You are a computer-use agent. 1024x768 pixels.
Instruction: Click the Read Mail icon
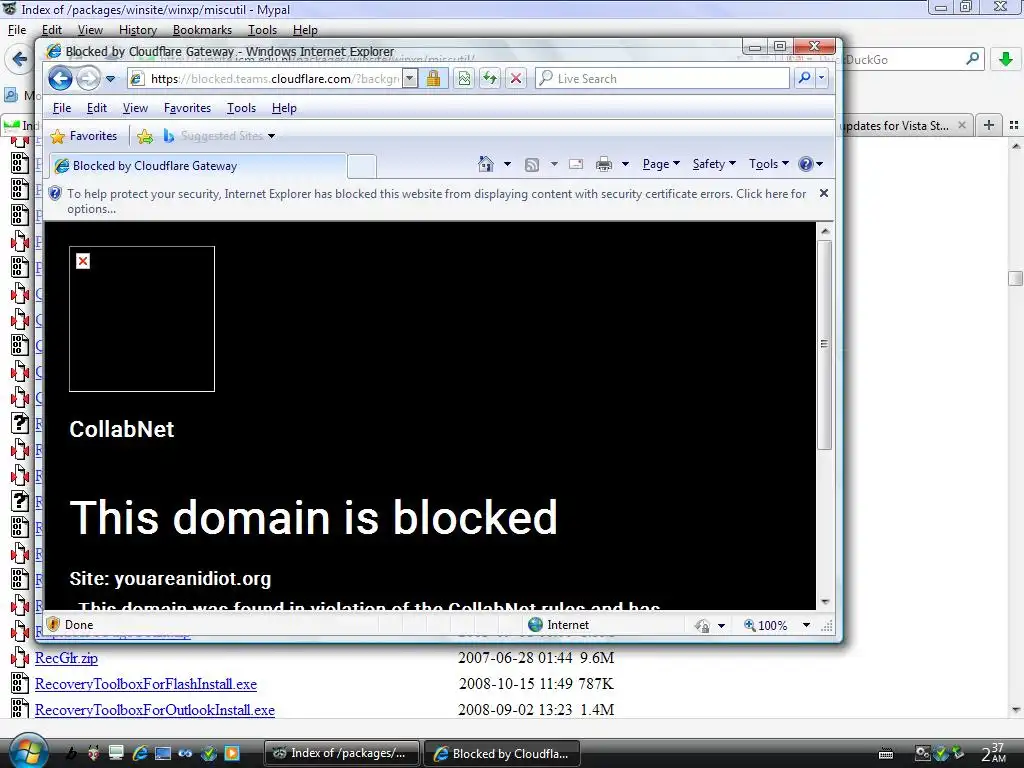click(575, 164)
